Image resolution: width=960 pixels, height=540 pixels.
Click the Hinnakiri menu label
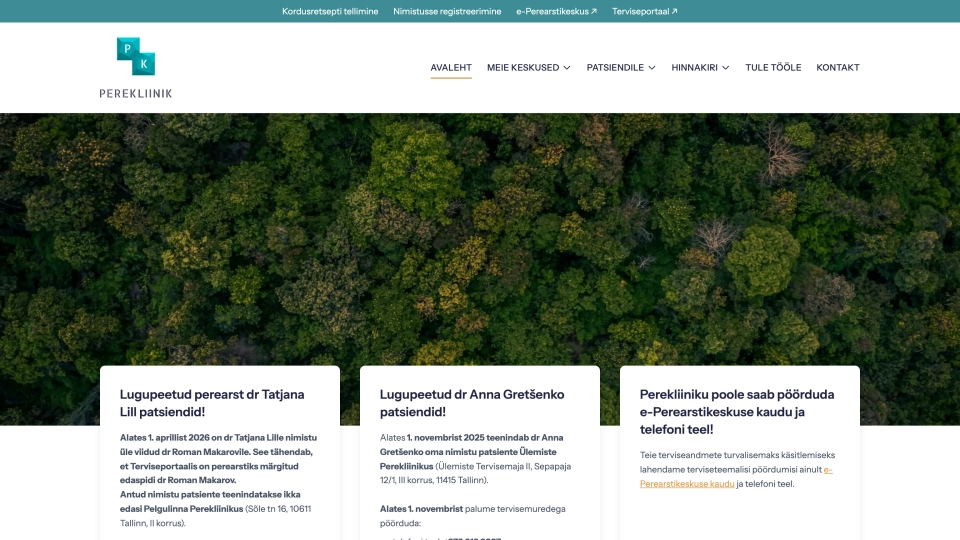tap(694, 68)
